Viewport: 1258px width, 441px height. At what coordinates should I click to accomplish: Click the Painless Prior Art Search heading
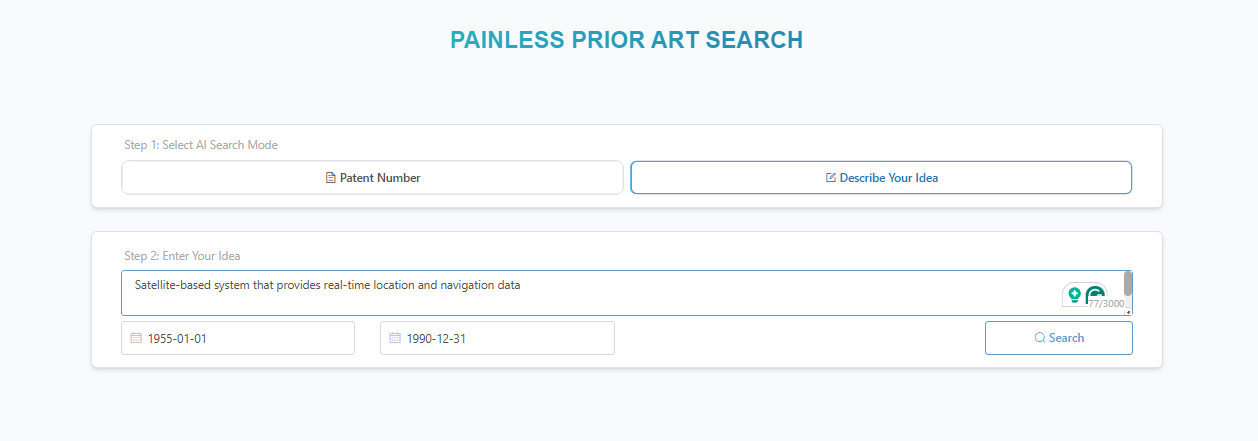(x=626, y=40)
